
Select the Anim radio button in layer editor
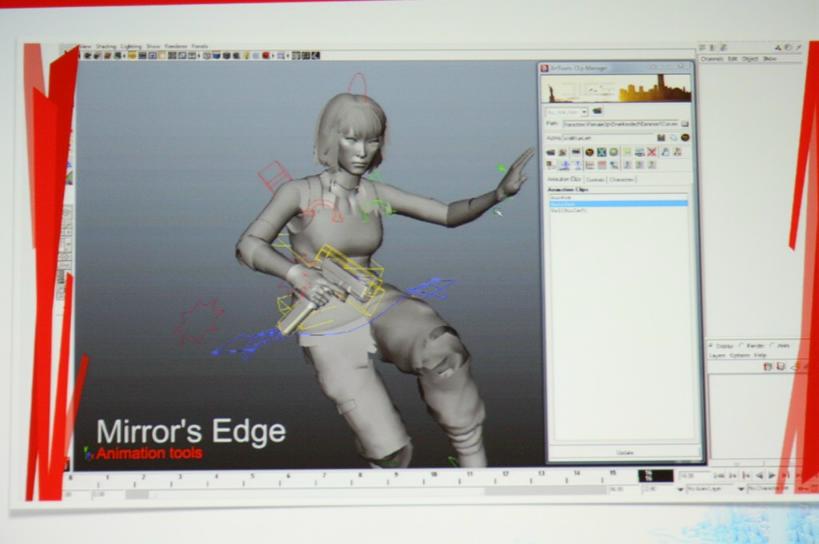coord(772,346)
